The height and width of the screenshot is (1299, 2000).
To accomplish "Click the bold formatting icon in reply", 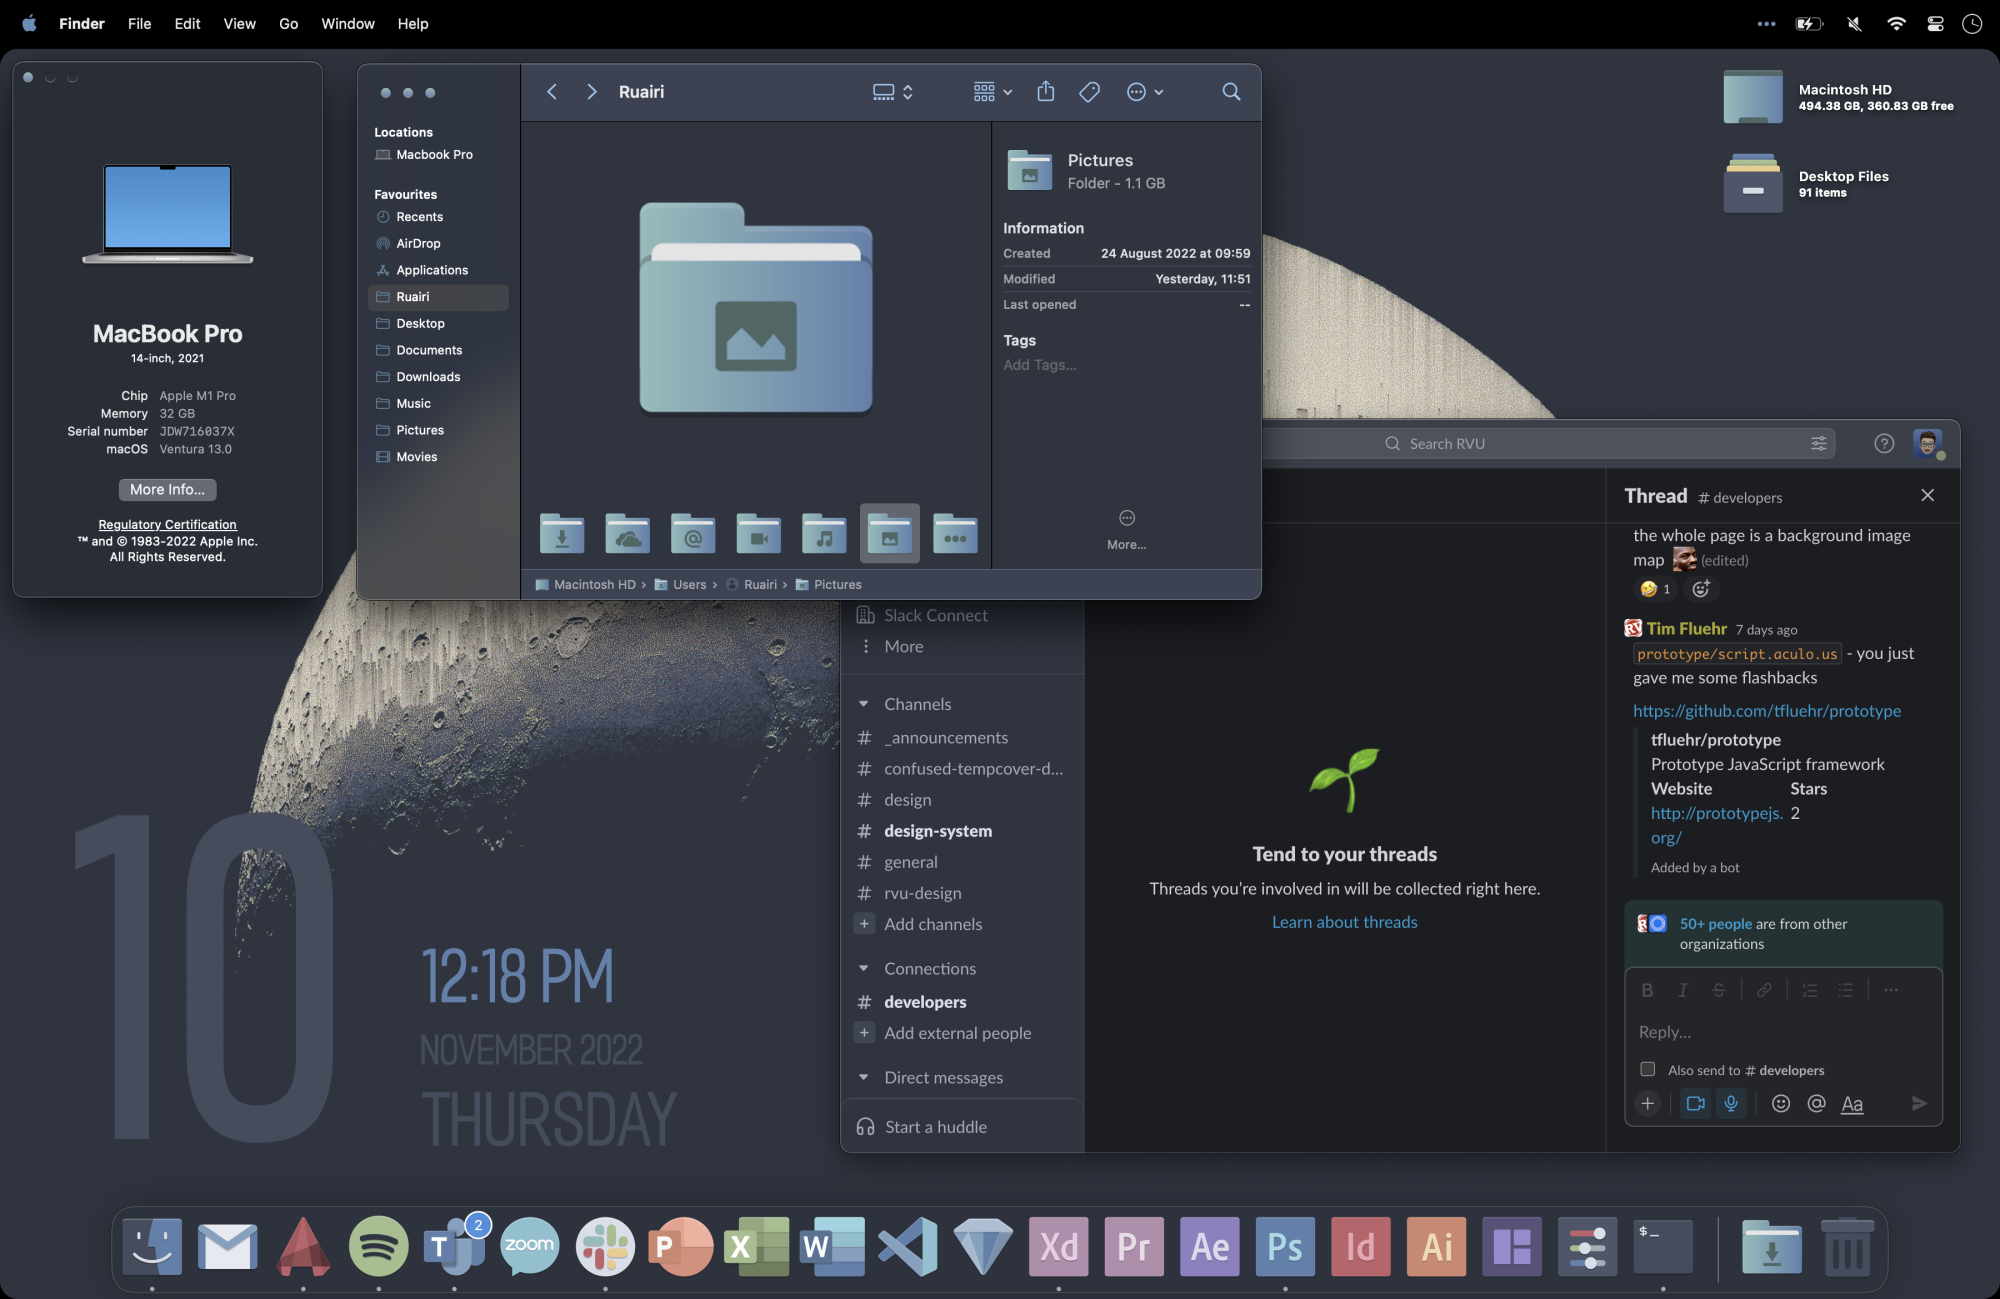I will [x=1647, y=990].
